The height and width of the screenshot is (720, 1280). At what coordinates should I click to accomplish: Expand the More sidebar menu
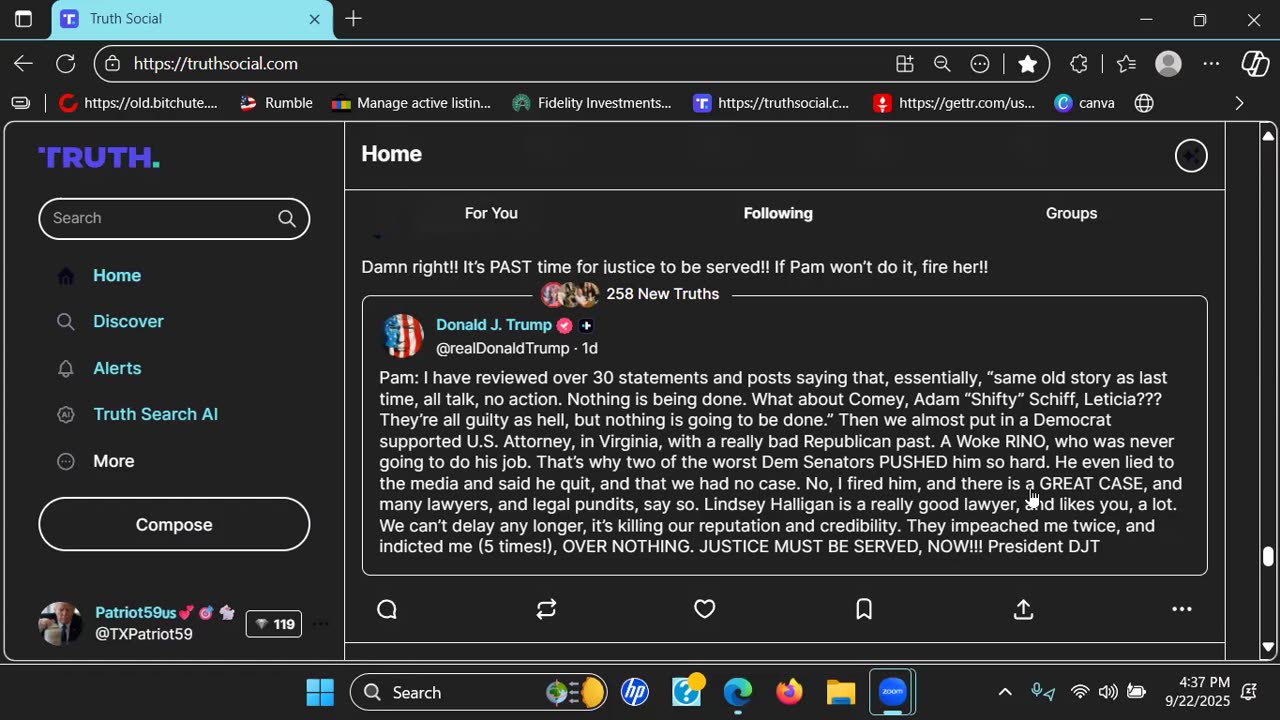113,461
